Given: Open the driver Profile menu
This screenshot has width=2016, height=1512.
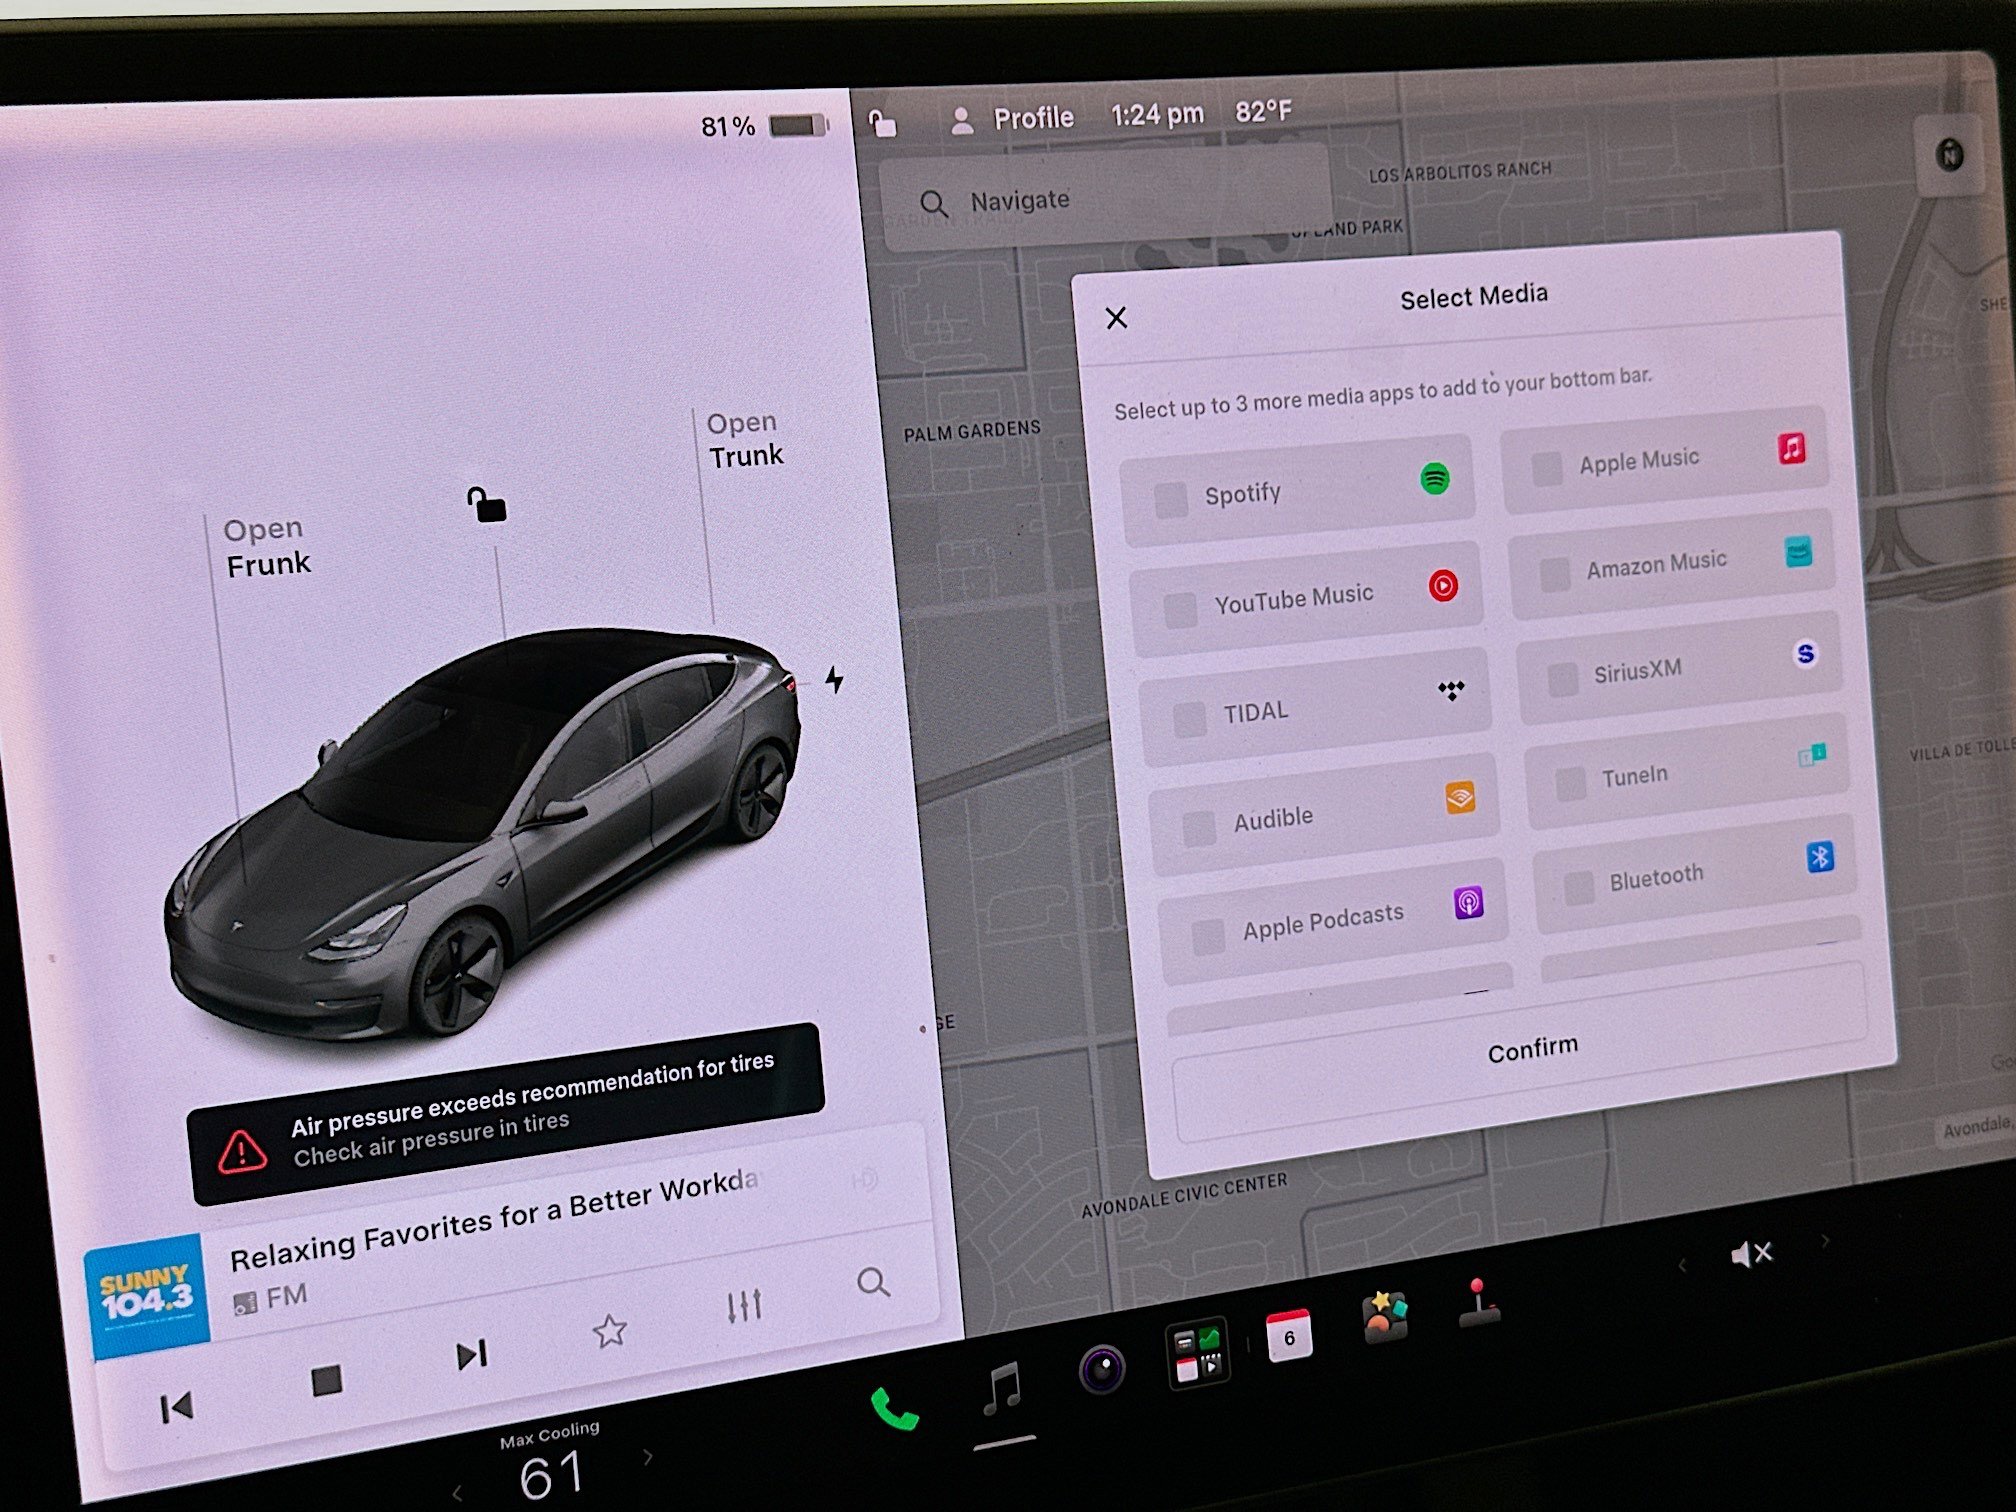Looking at the screenshot, I should [1010, 119].
